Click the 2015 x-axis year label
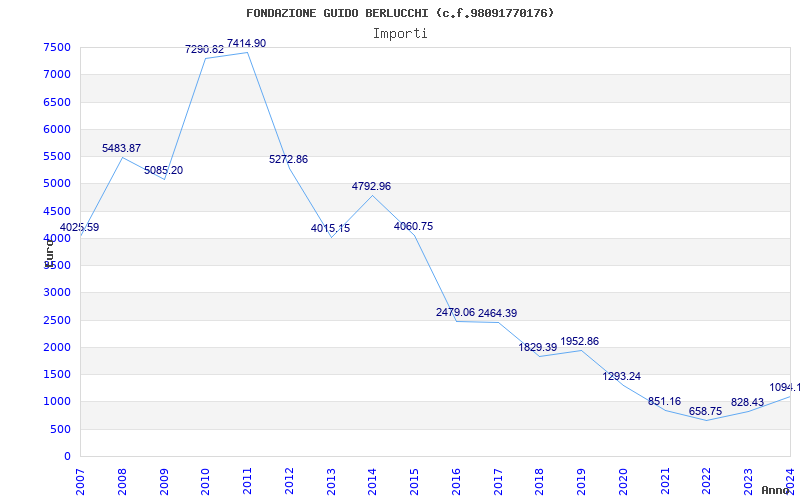Viewport: 800px width, 500px height. pos(414,481)
